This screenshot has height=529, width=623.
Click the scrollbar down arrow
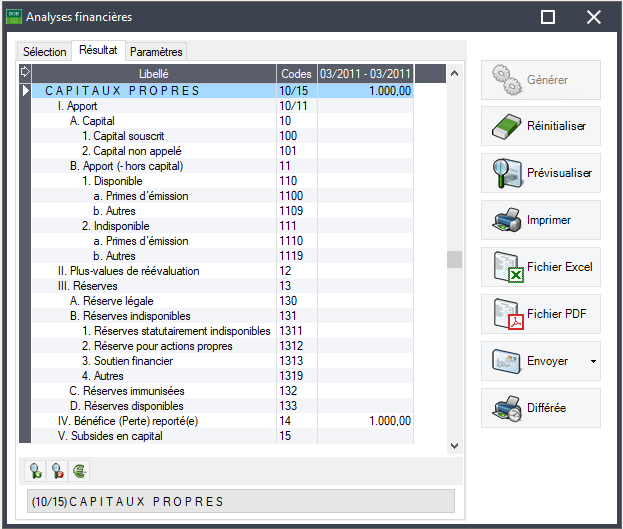point(454,445)
